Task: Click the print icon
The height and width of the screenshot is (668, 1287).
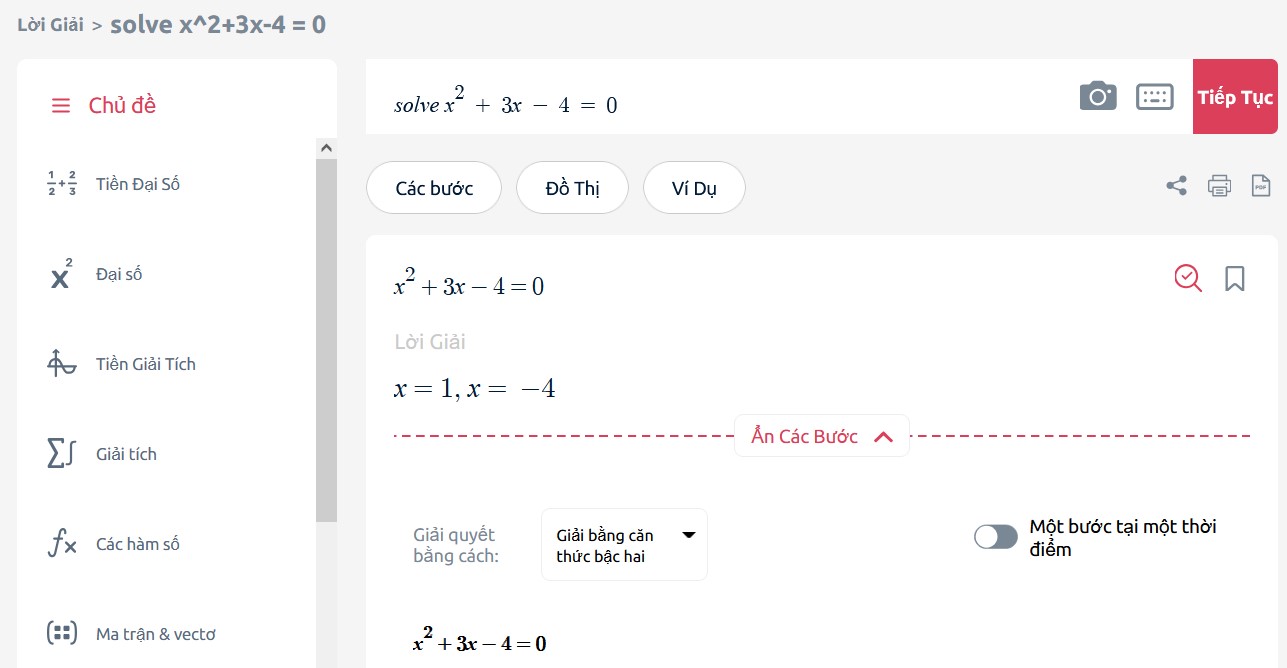Action: 1219,185
